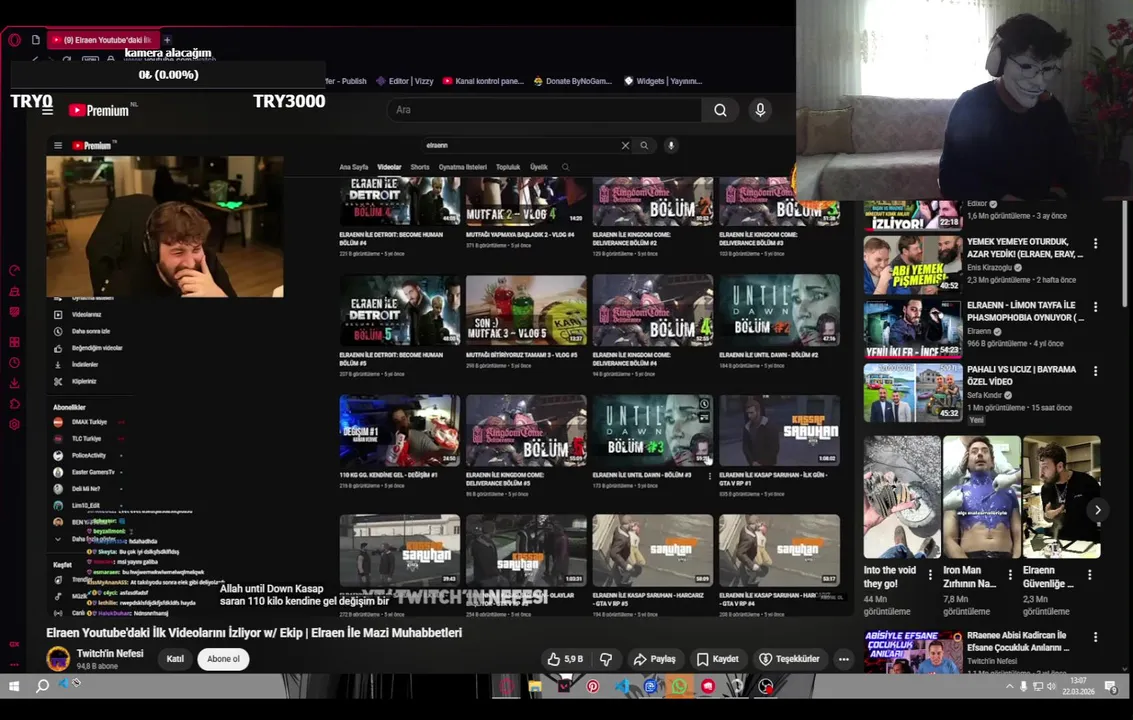This screenshot has width=1133, height=720.
Task: Open Donate ByNoGame bookmark
Action: [572, 81]
